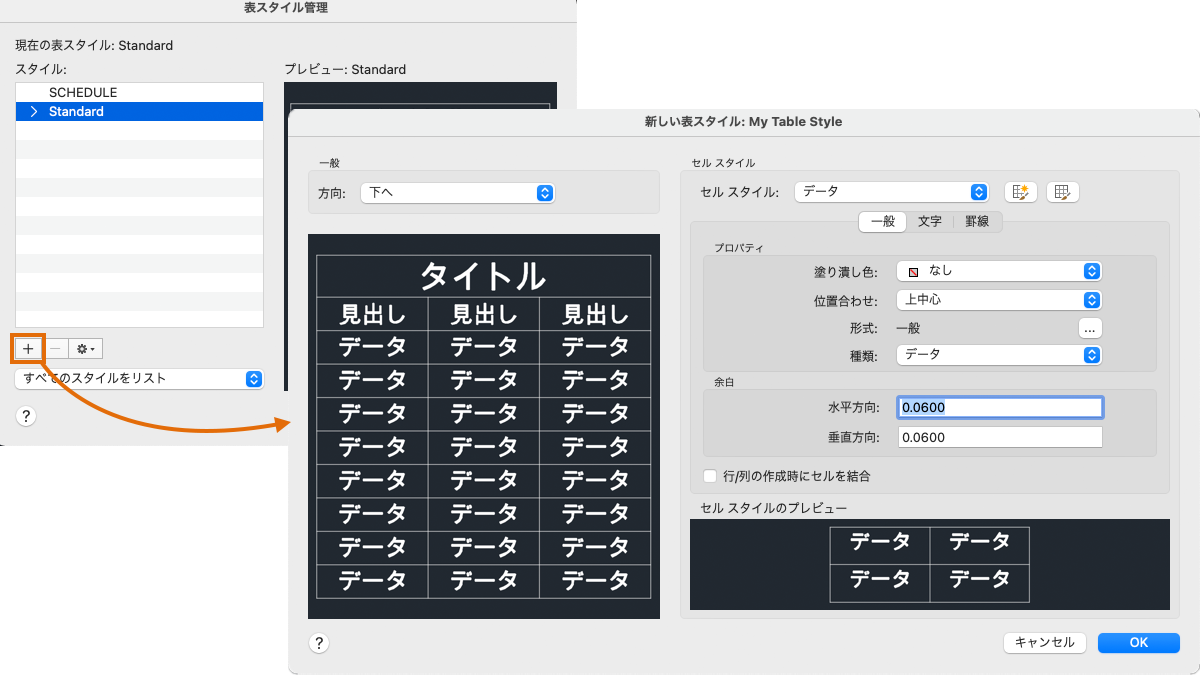Select the Standard style row in the list
This screenshot has width=1200, height=675.
140,112
